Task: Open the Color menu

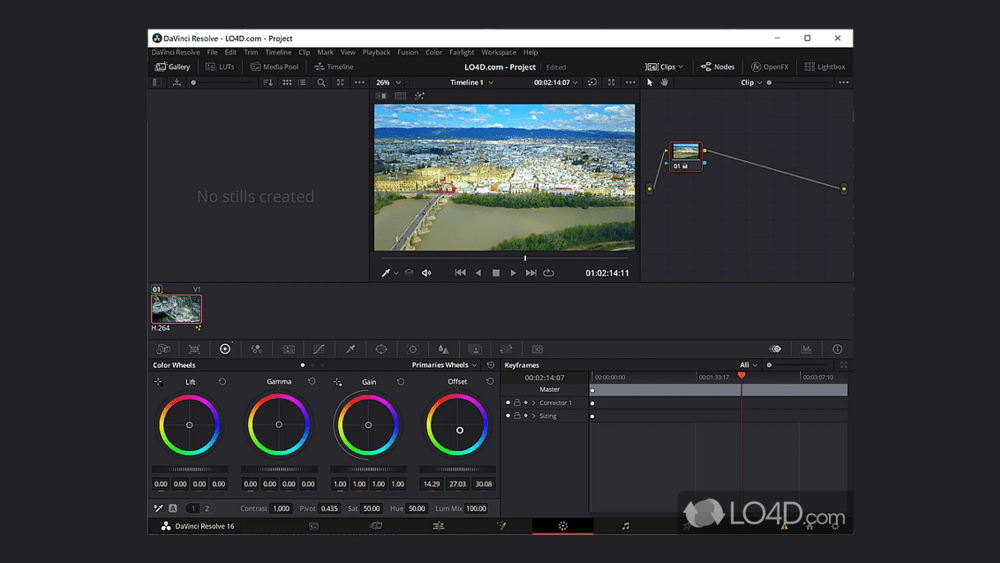Action: tap(434, 52)
